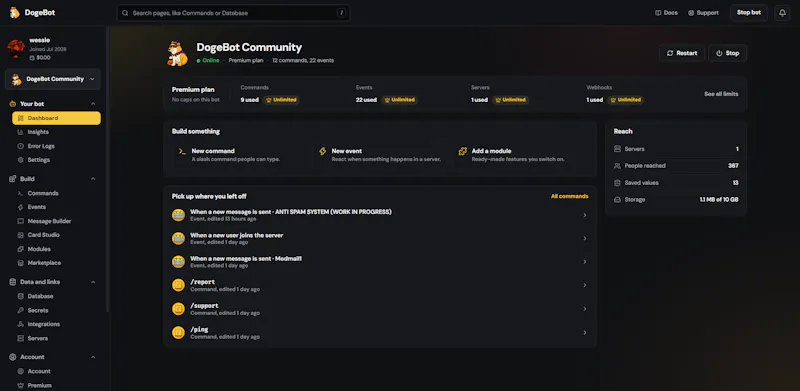800x391 pixels.
Task: Open the DogeBot Community bot switcher dropdown
Action: pos(53,79)
